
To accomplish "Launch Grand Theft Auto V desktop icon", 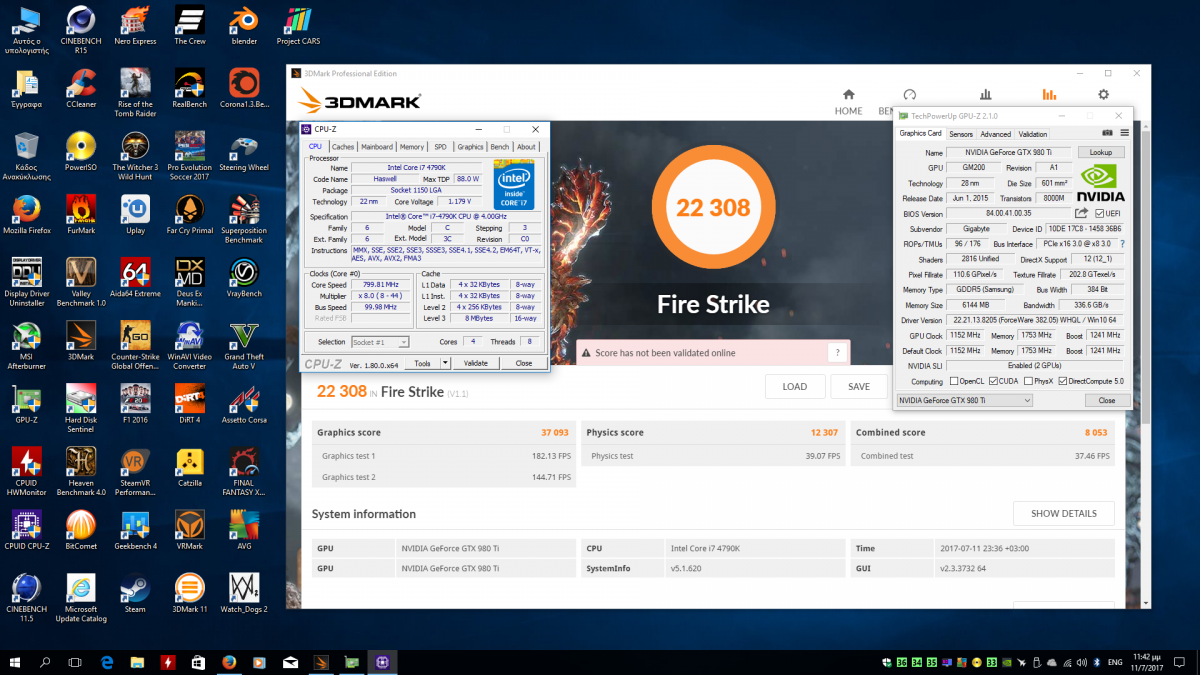I will pyautogui.click(x=244, y=346).
